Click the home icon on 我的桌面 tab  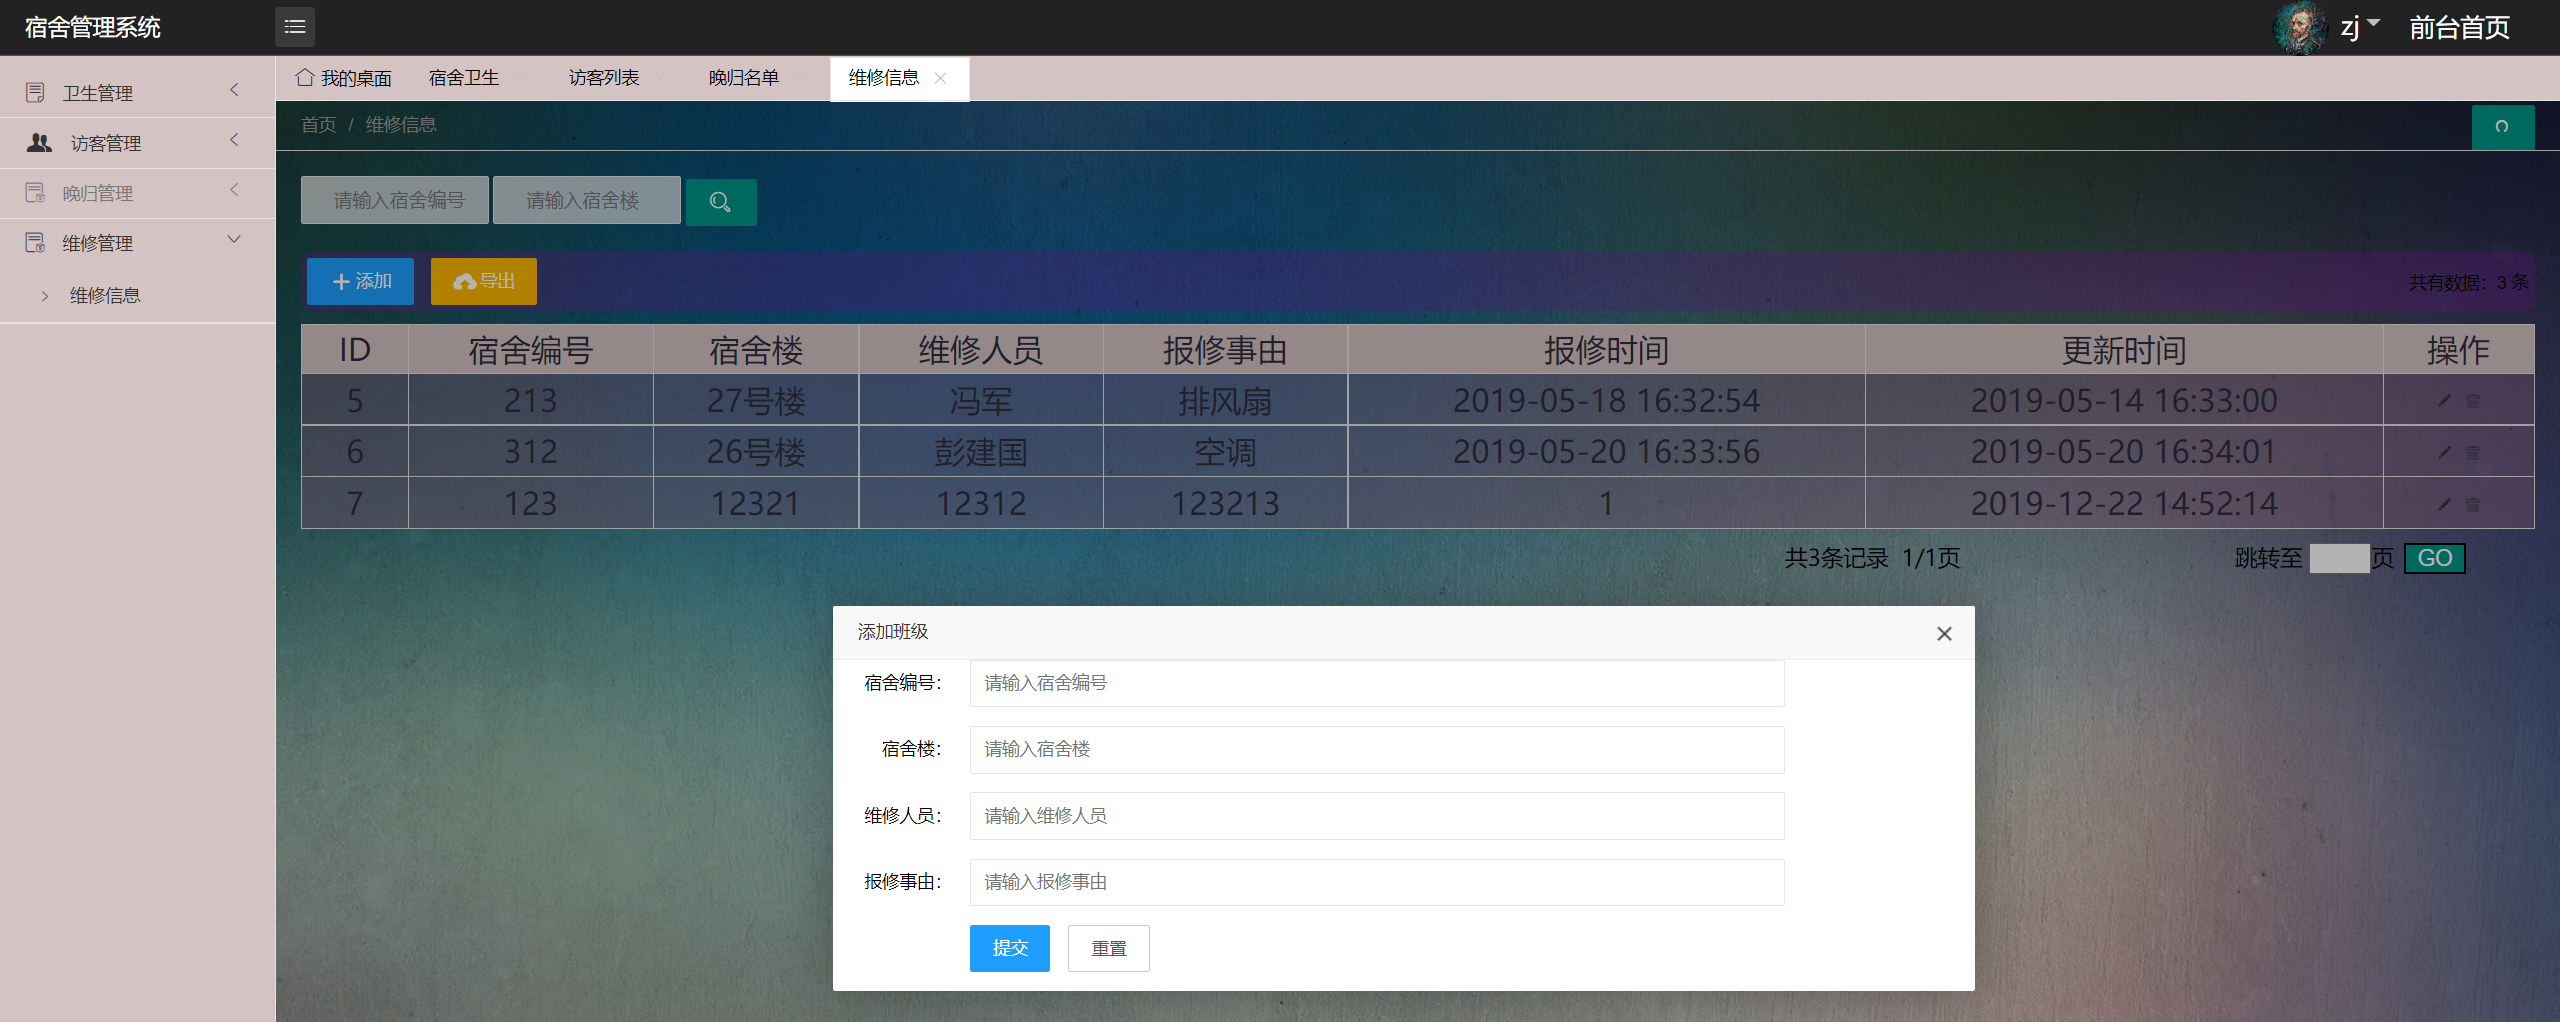[304, 77]
